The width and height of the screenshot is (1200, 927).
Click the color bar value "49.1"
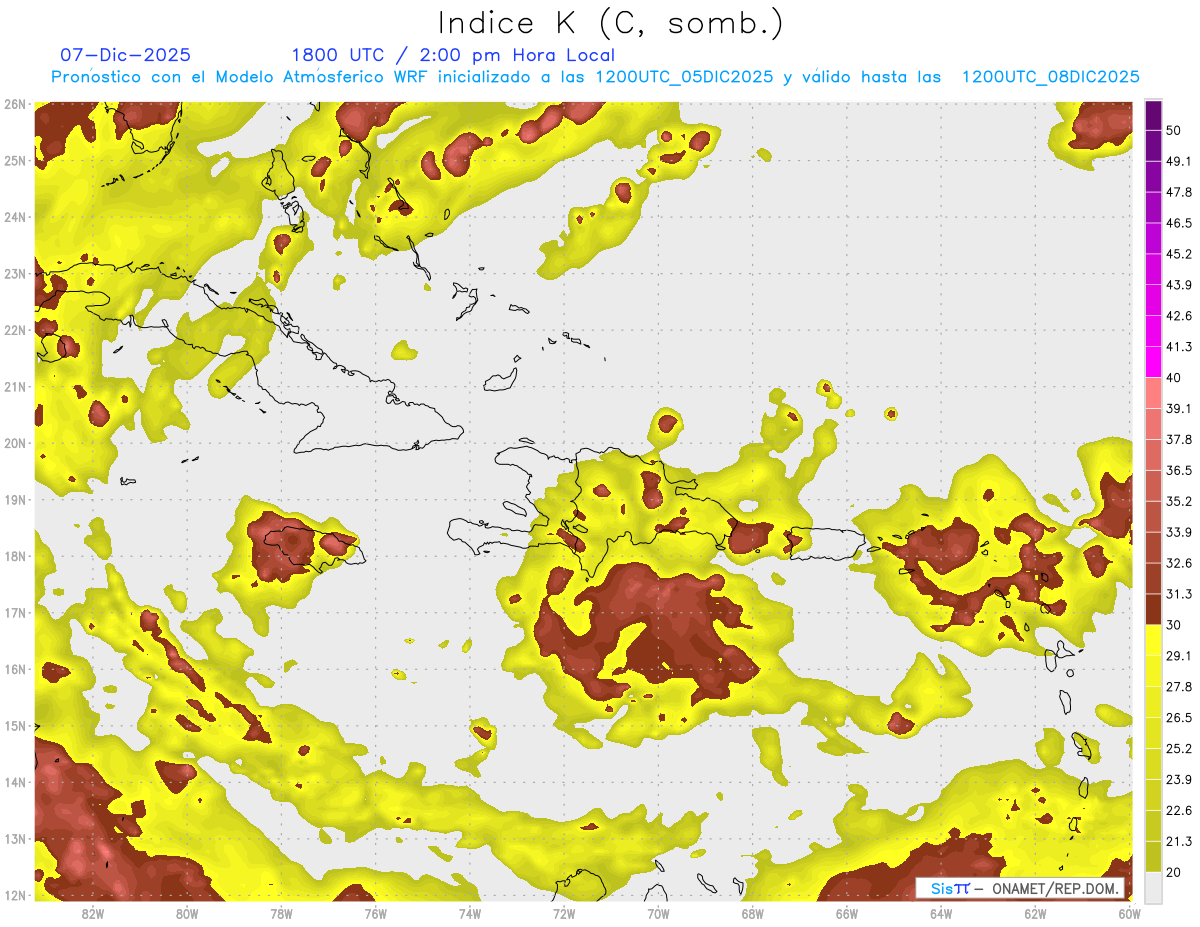point(1179,161)
